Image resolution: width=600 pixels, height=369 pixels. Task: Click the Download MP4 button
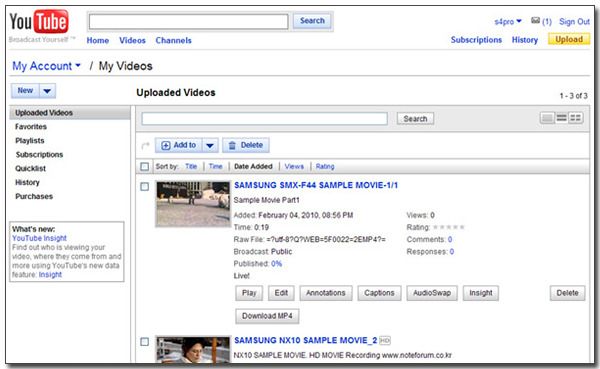tap(267, 316)
